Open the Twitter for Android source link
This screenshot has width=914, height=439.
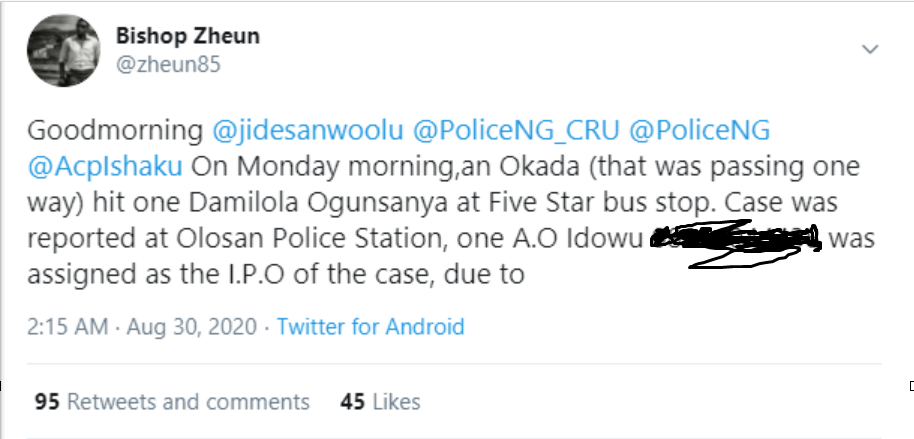[371, 326]
